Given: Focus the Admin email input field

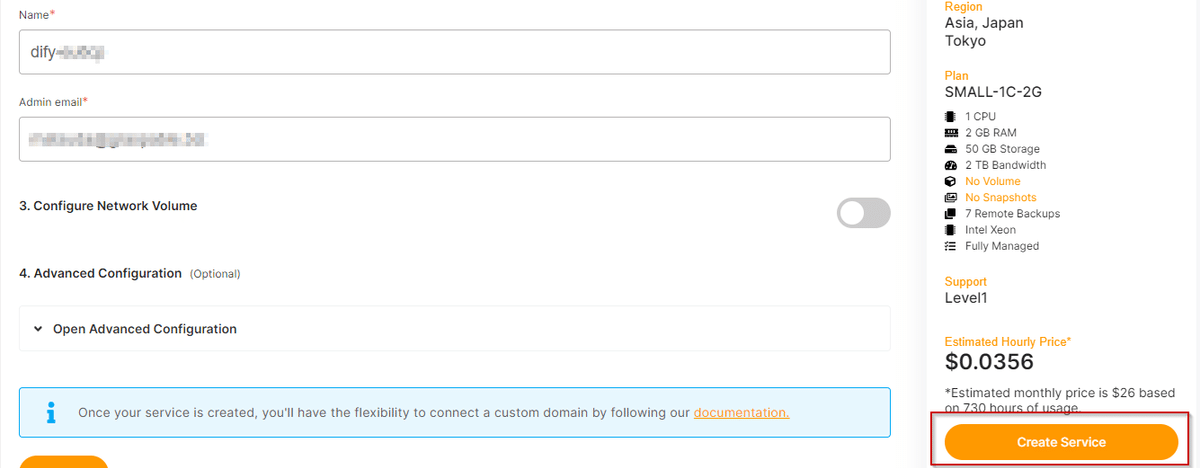Looking at the screenshot, I should (455, 139).
